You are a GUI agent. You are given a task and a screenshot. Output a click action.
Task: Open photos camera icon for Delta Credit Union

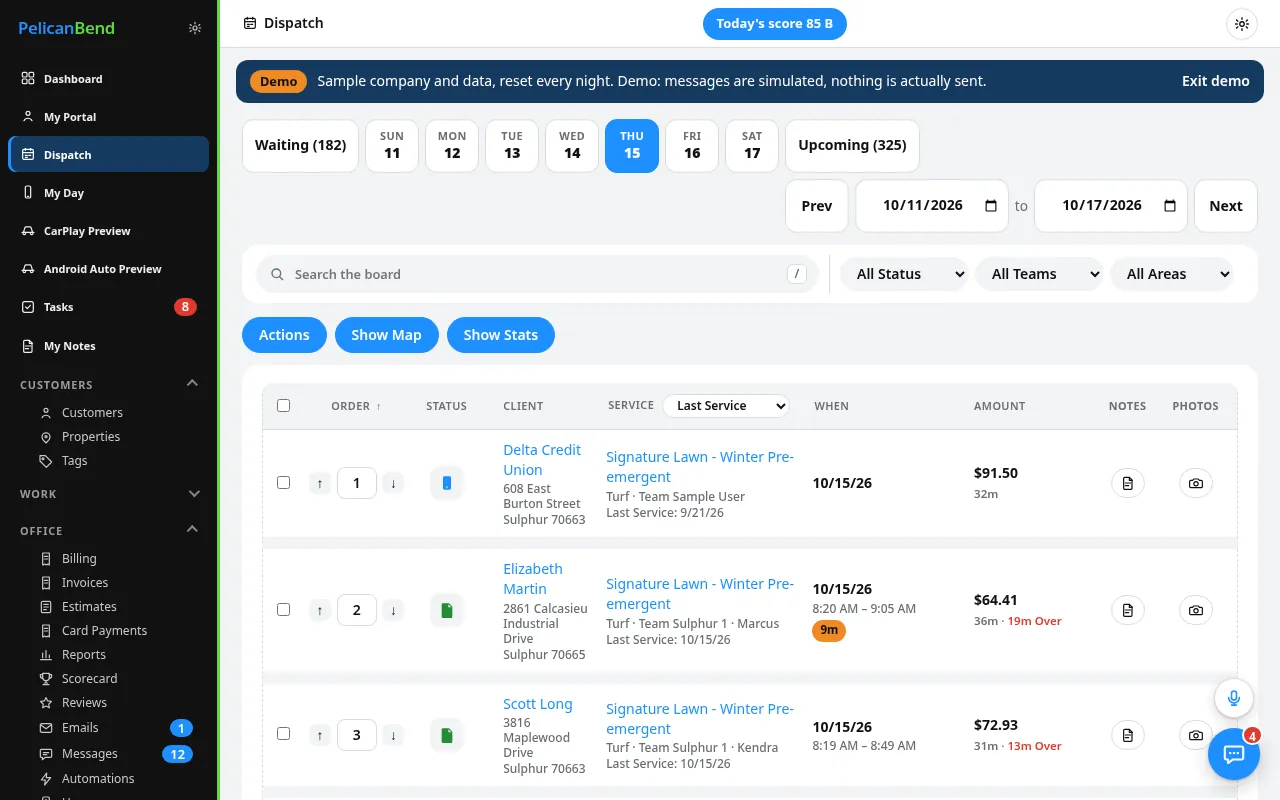[1195, 483]
